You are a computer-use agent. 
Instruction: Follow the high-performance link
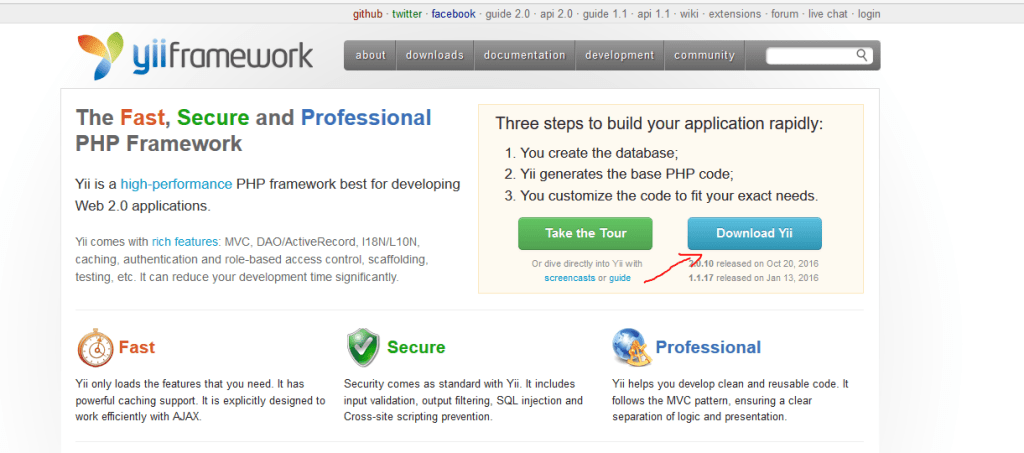(176, 184)
